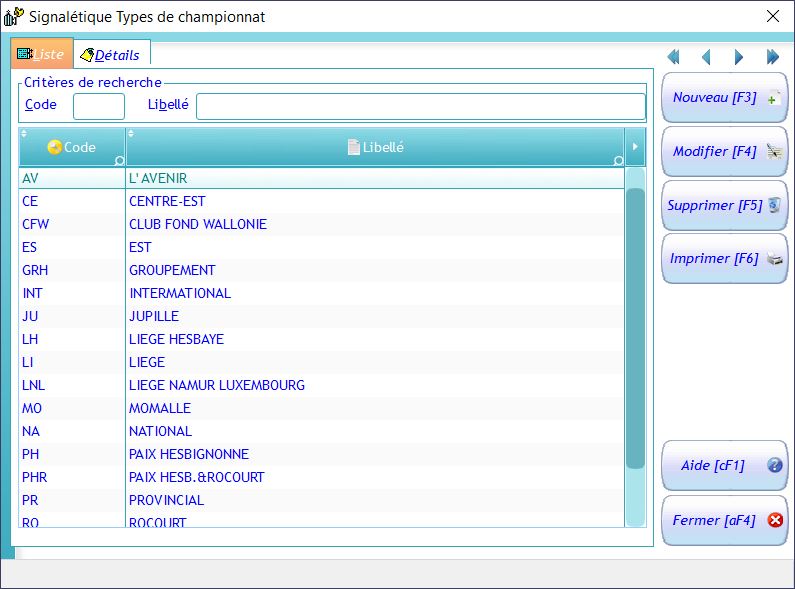Viewport: 795px width, 589px height.
Task: Select the EST label cell
Action: [375, 247]
